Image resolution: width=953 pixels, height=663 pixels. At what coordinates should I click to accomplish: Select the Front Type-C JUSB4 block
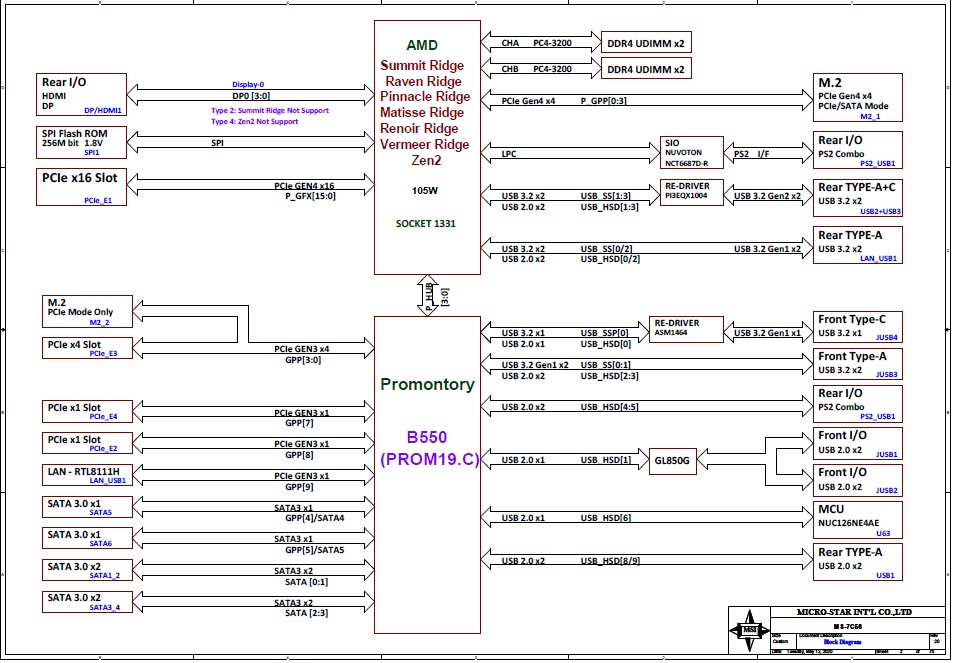click(858, 327)
